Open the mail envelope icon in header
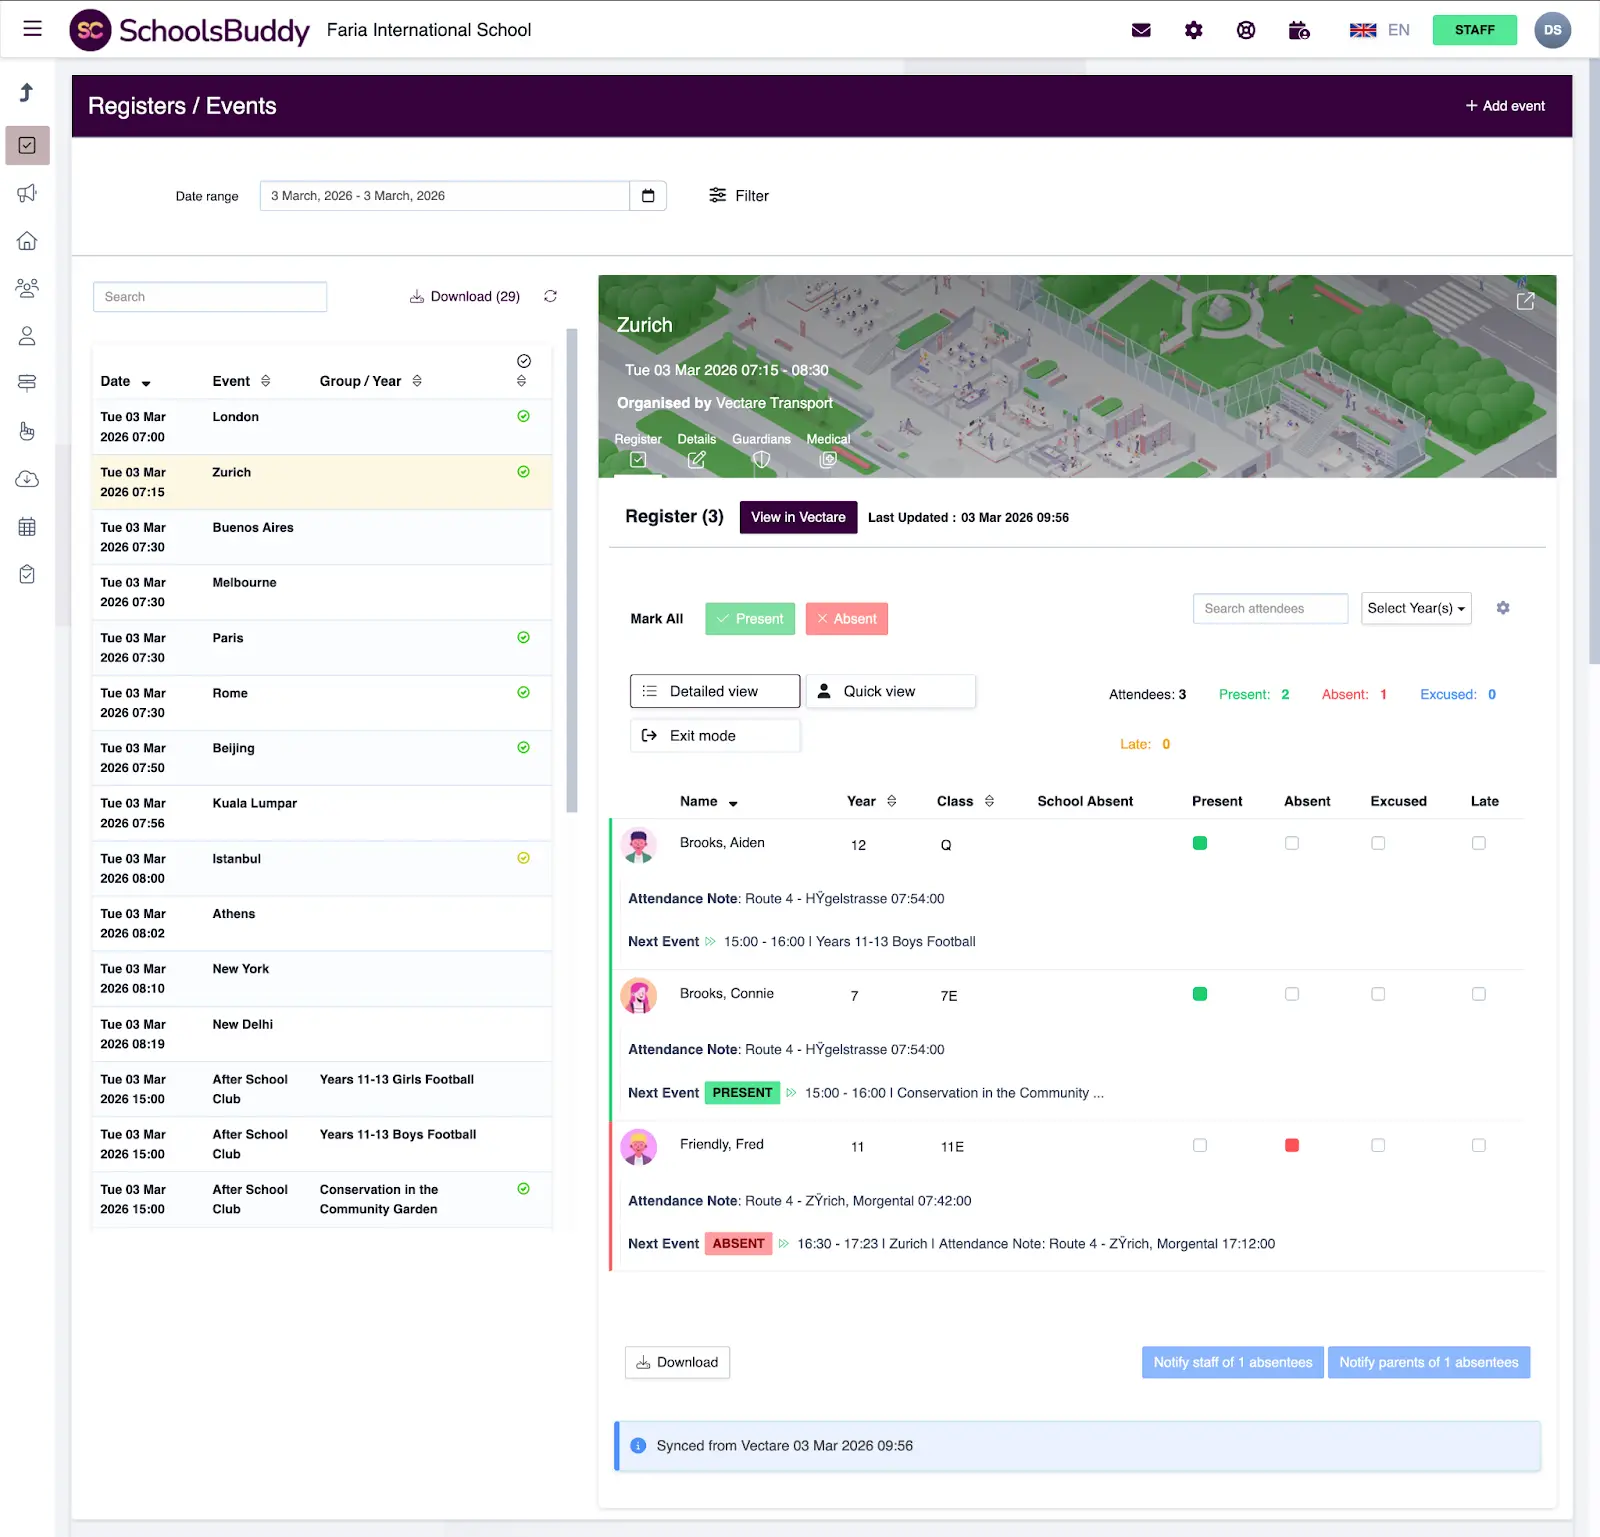1600x1537 pixels. pos(1141,30)
